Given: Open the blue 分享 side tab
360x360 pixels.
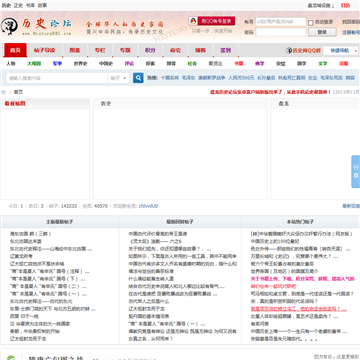Looking at the screenshot, I should pos(356,171).
